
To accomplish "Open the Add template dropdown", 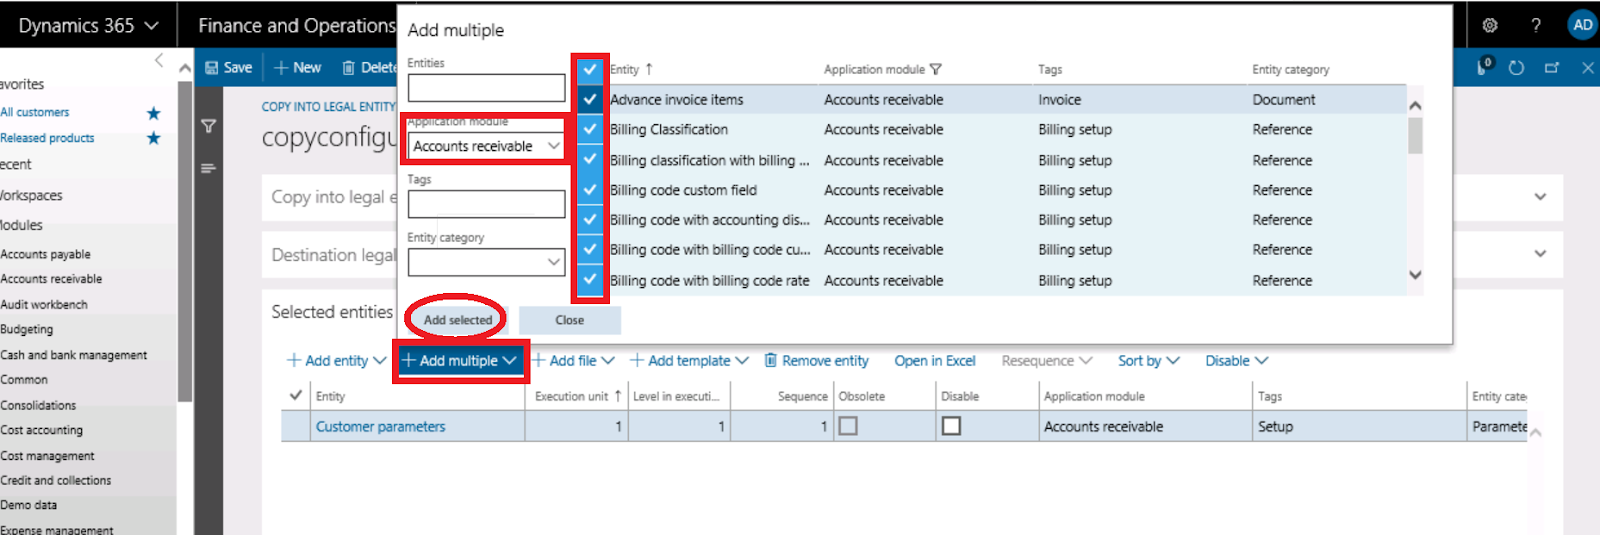I will click(x=689, y=361).
